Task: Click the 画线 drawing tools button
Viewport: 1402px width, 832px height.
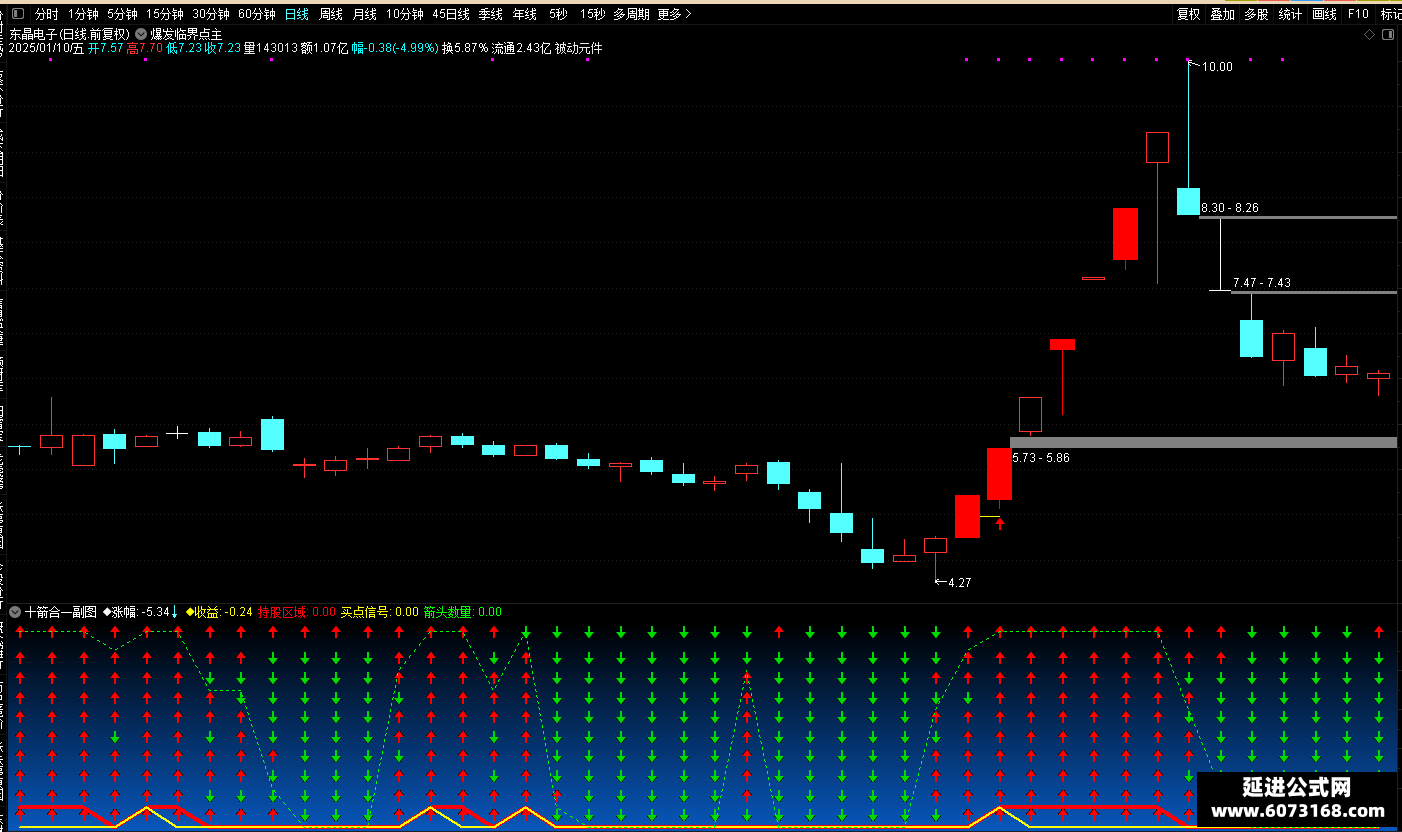Action: point(1324,14)
